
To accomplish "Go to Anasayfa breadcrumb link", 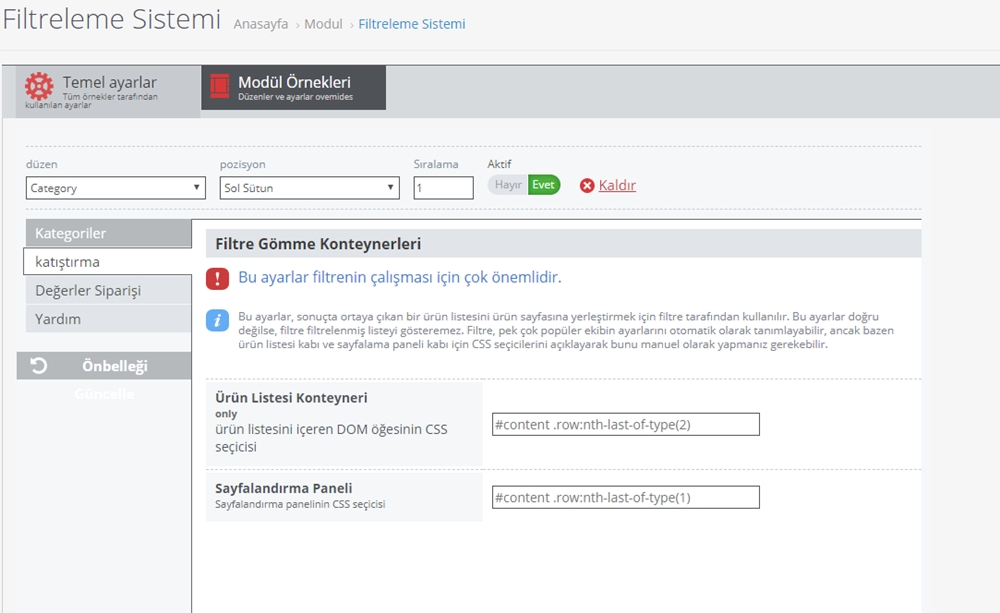I will pyautogui.click(x=261, y=24).
